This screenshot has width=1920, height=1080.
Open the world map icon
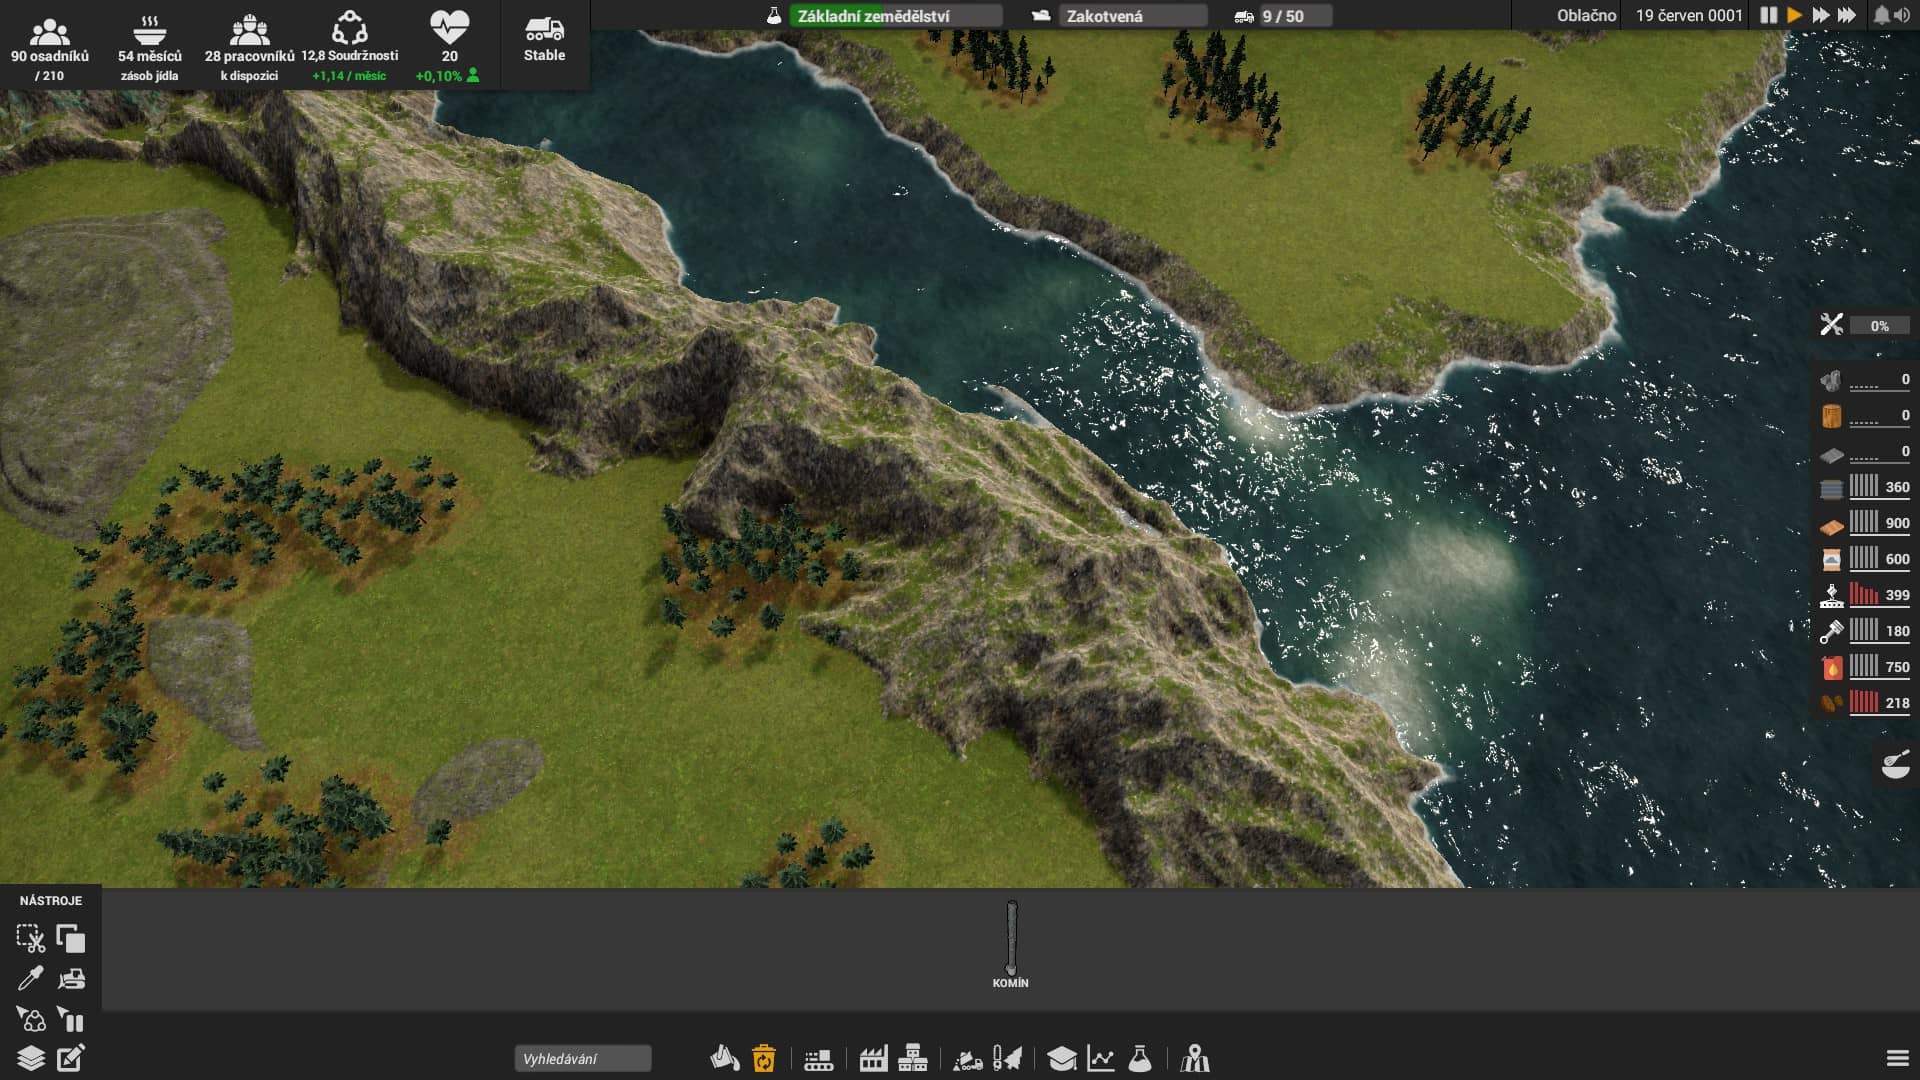[x=1195, y=1058]
